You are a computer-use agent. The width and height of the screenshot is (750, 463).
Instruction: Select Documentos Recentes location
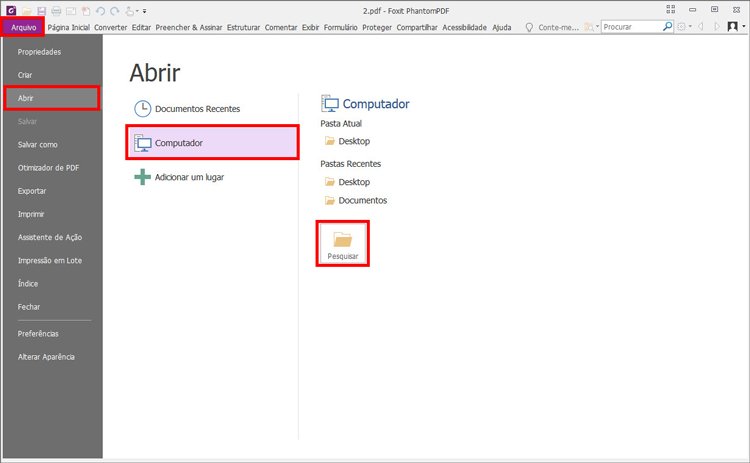[x=212, y=109]
